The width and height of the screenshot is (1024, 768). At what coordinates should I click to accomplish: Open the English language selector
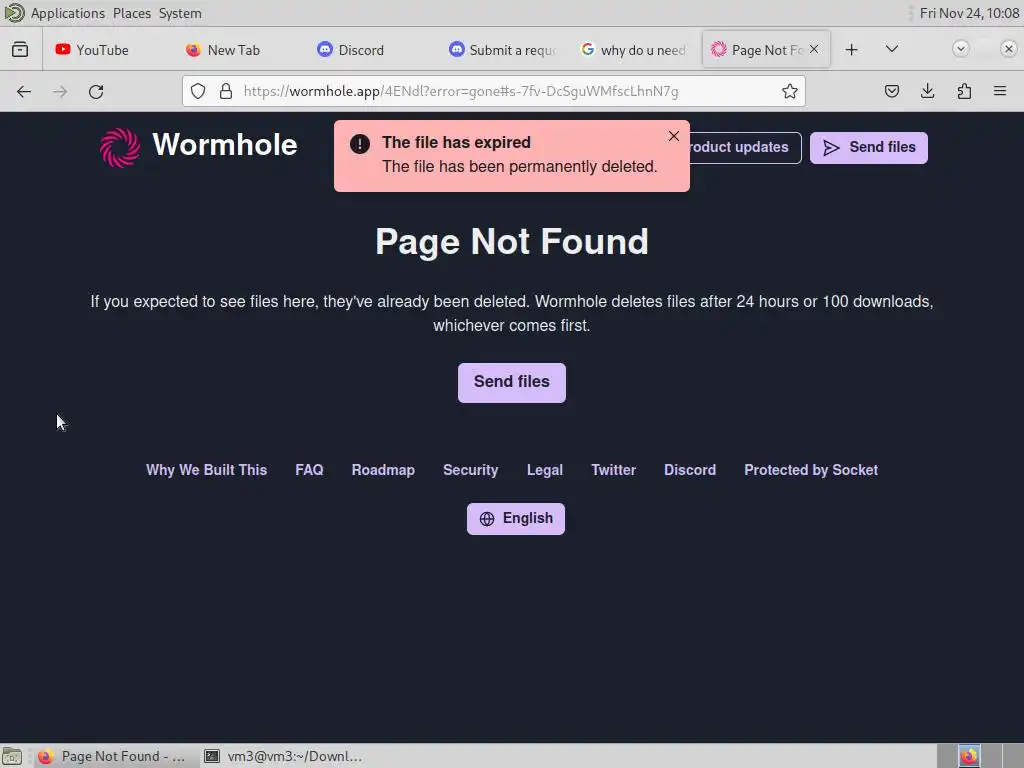pos(516,519)
